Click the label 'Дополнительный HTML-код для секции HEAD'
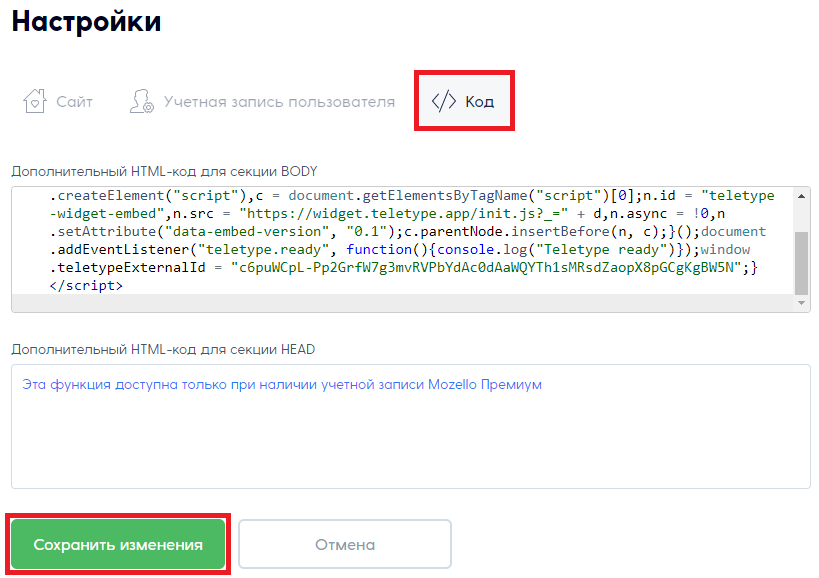The width and height of the screenshot is (819, 578). [163, 349]
